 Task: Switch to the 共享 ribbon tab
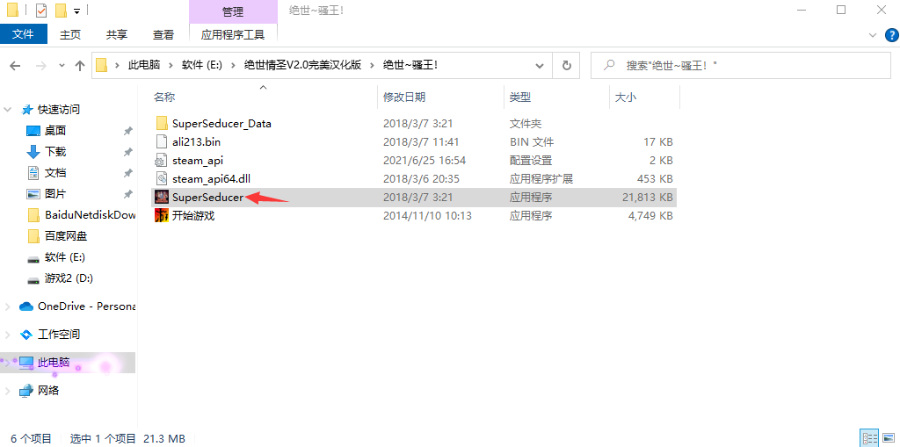coord(117,35)
